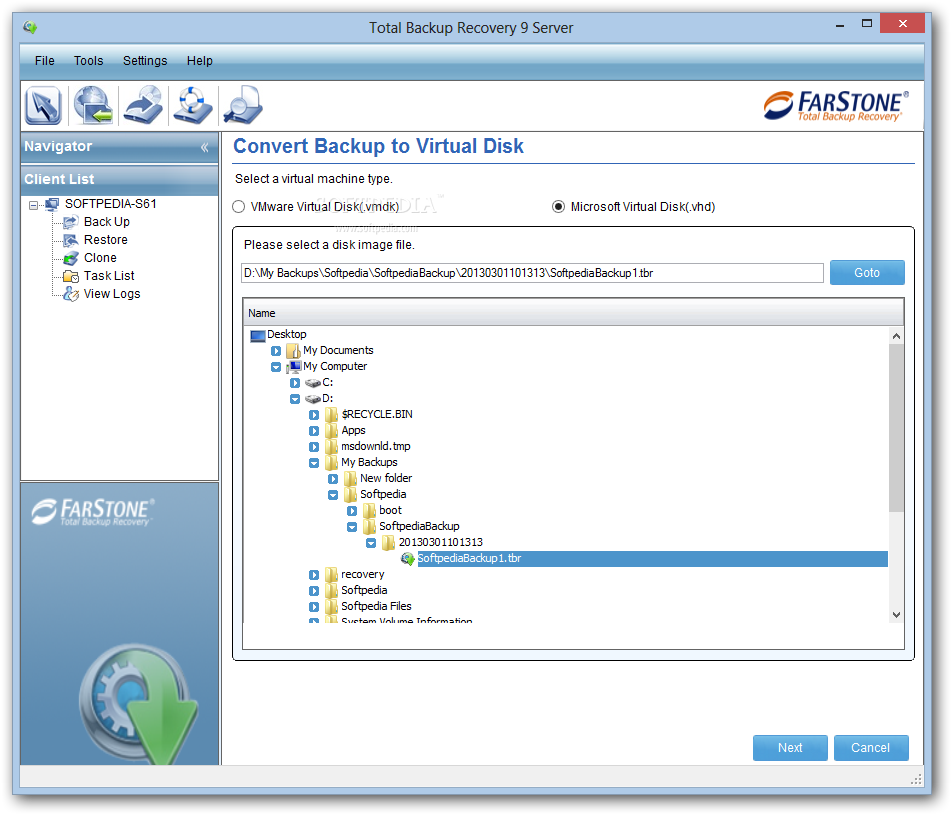Click the Back Up icon in Client List
Viewport: 952px width, 815px height.
coord(71,222)
